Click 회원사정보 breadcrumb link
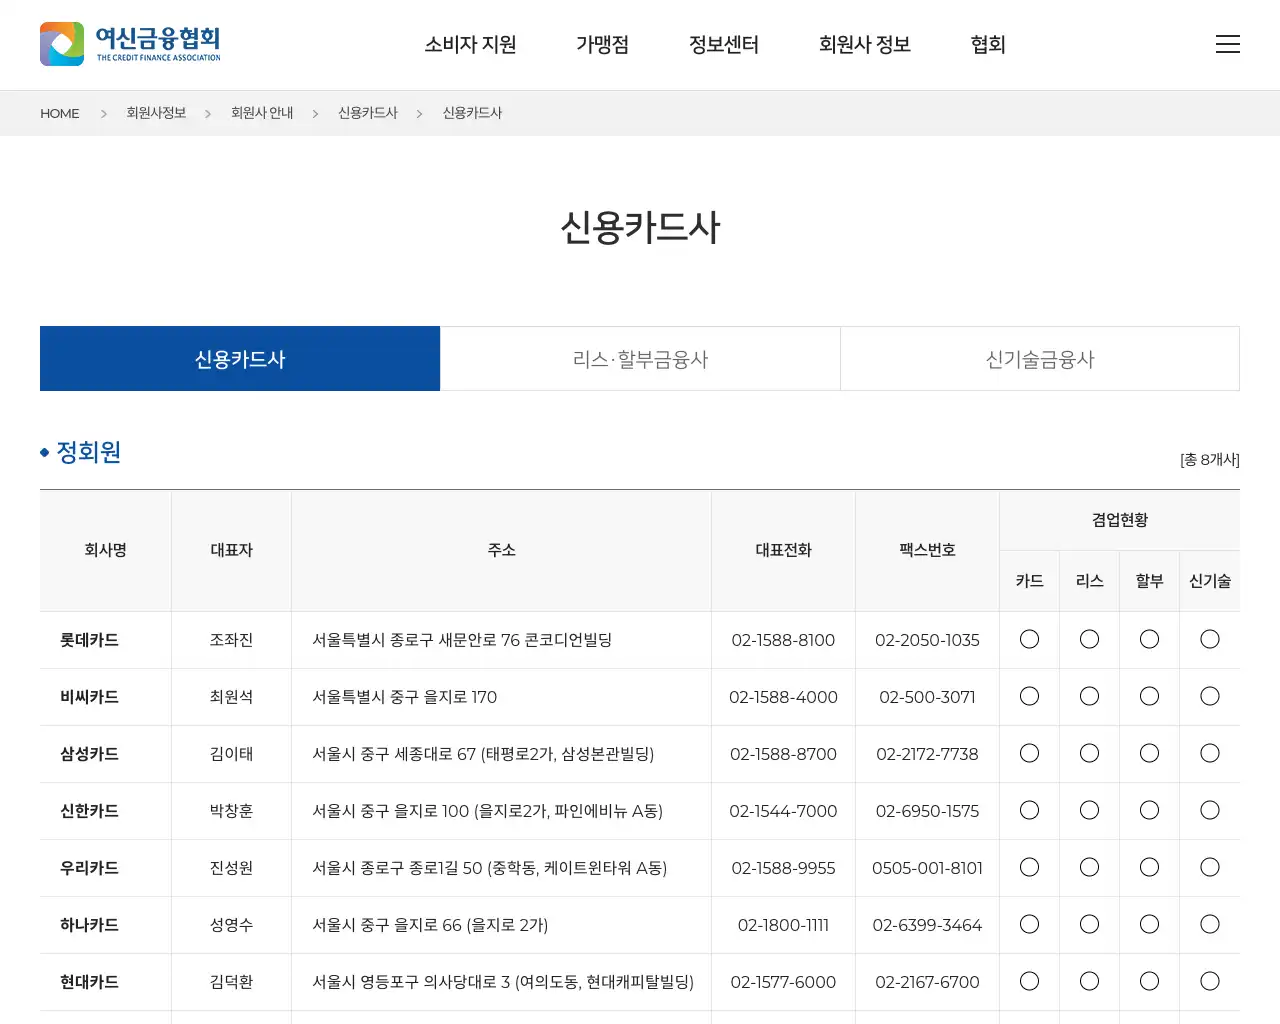Screen dimensions: 1280x1024 pyautogui.click(x=156, y=113)
